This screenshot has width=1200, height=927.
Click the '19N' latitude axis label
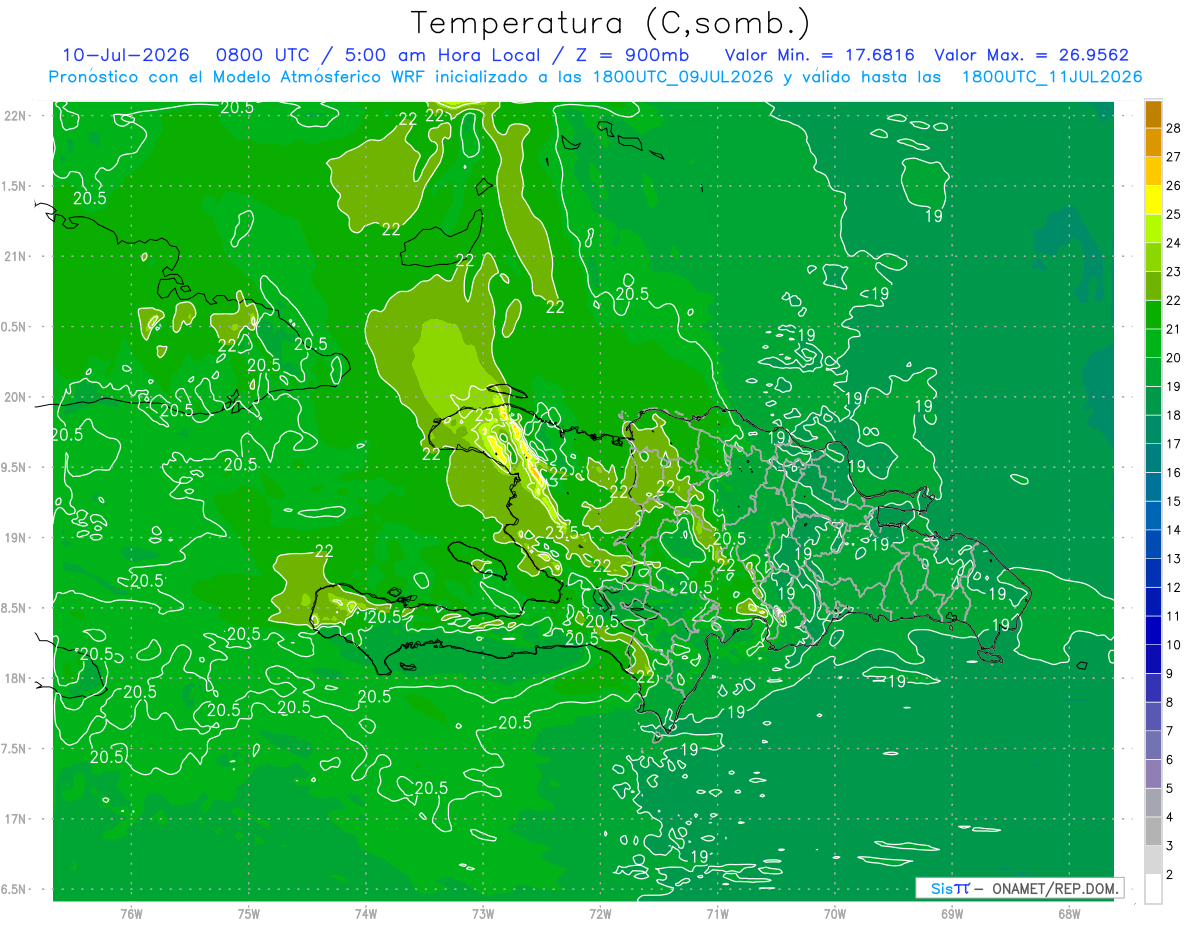pos(16,537)
